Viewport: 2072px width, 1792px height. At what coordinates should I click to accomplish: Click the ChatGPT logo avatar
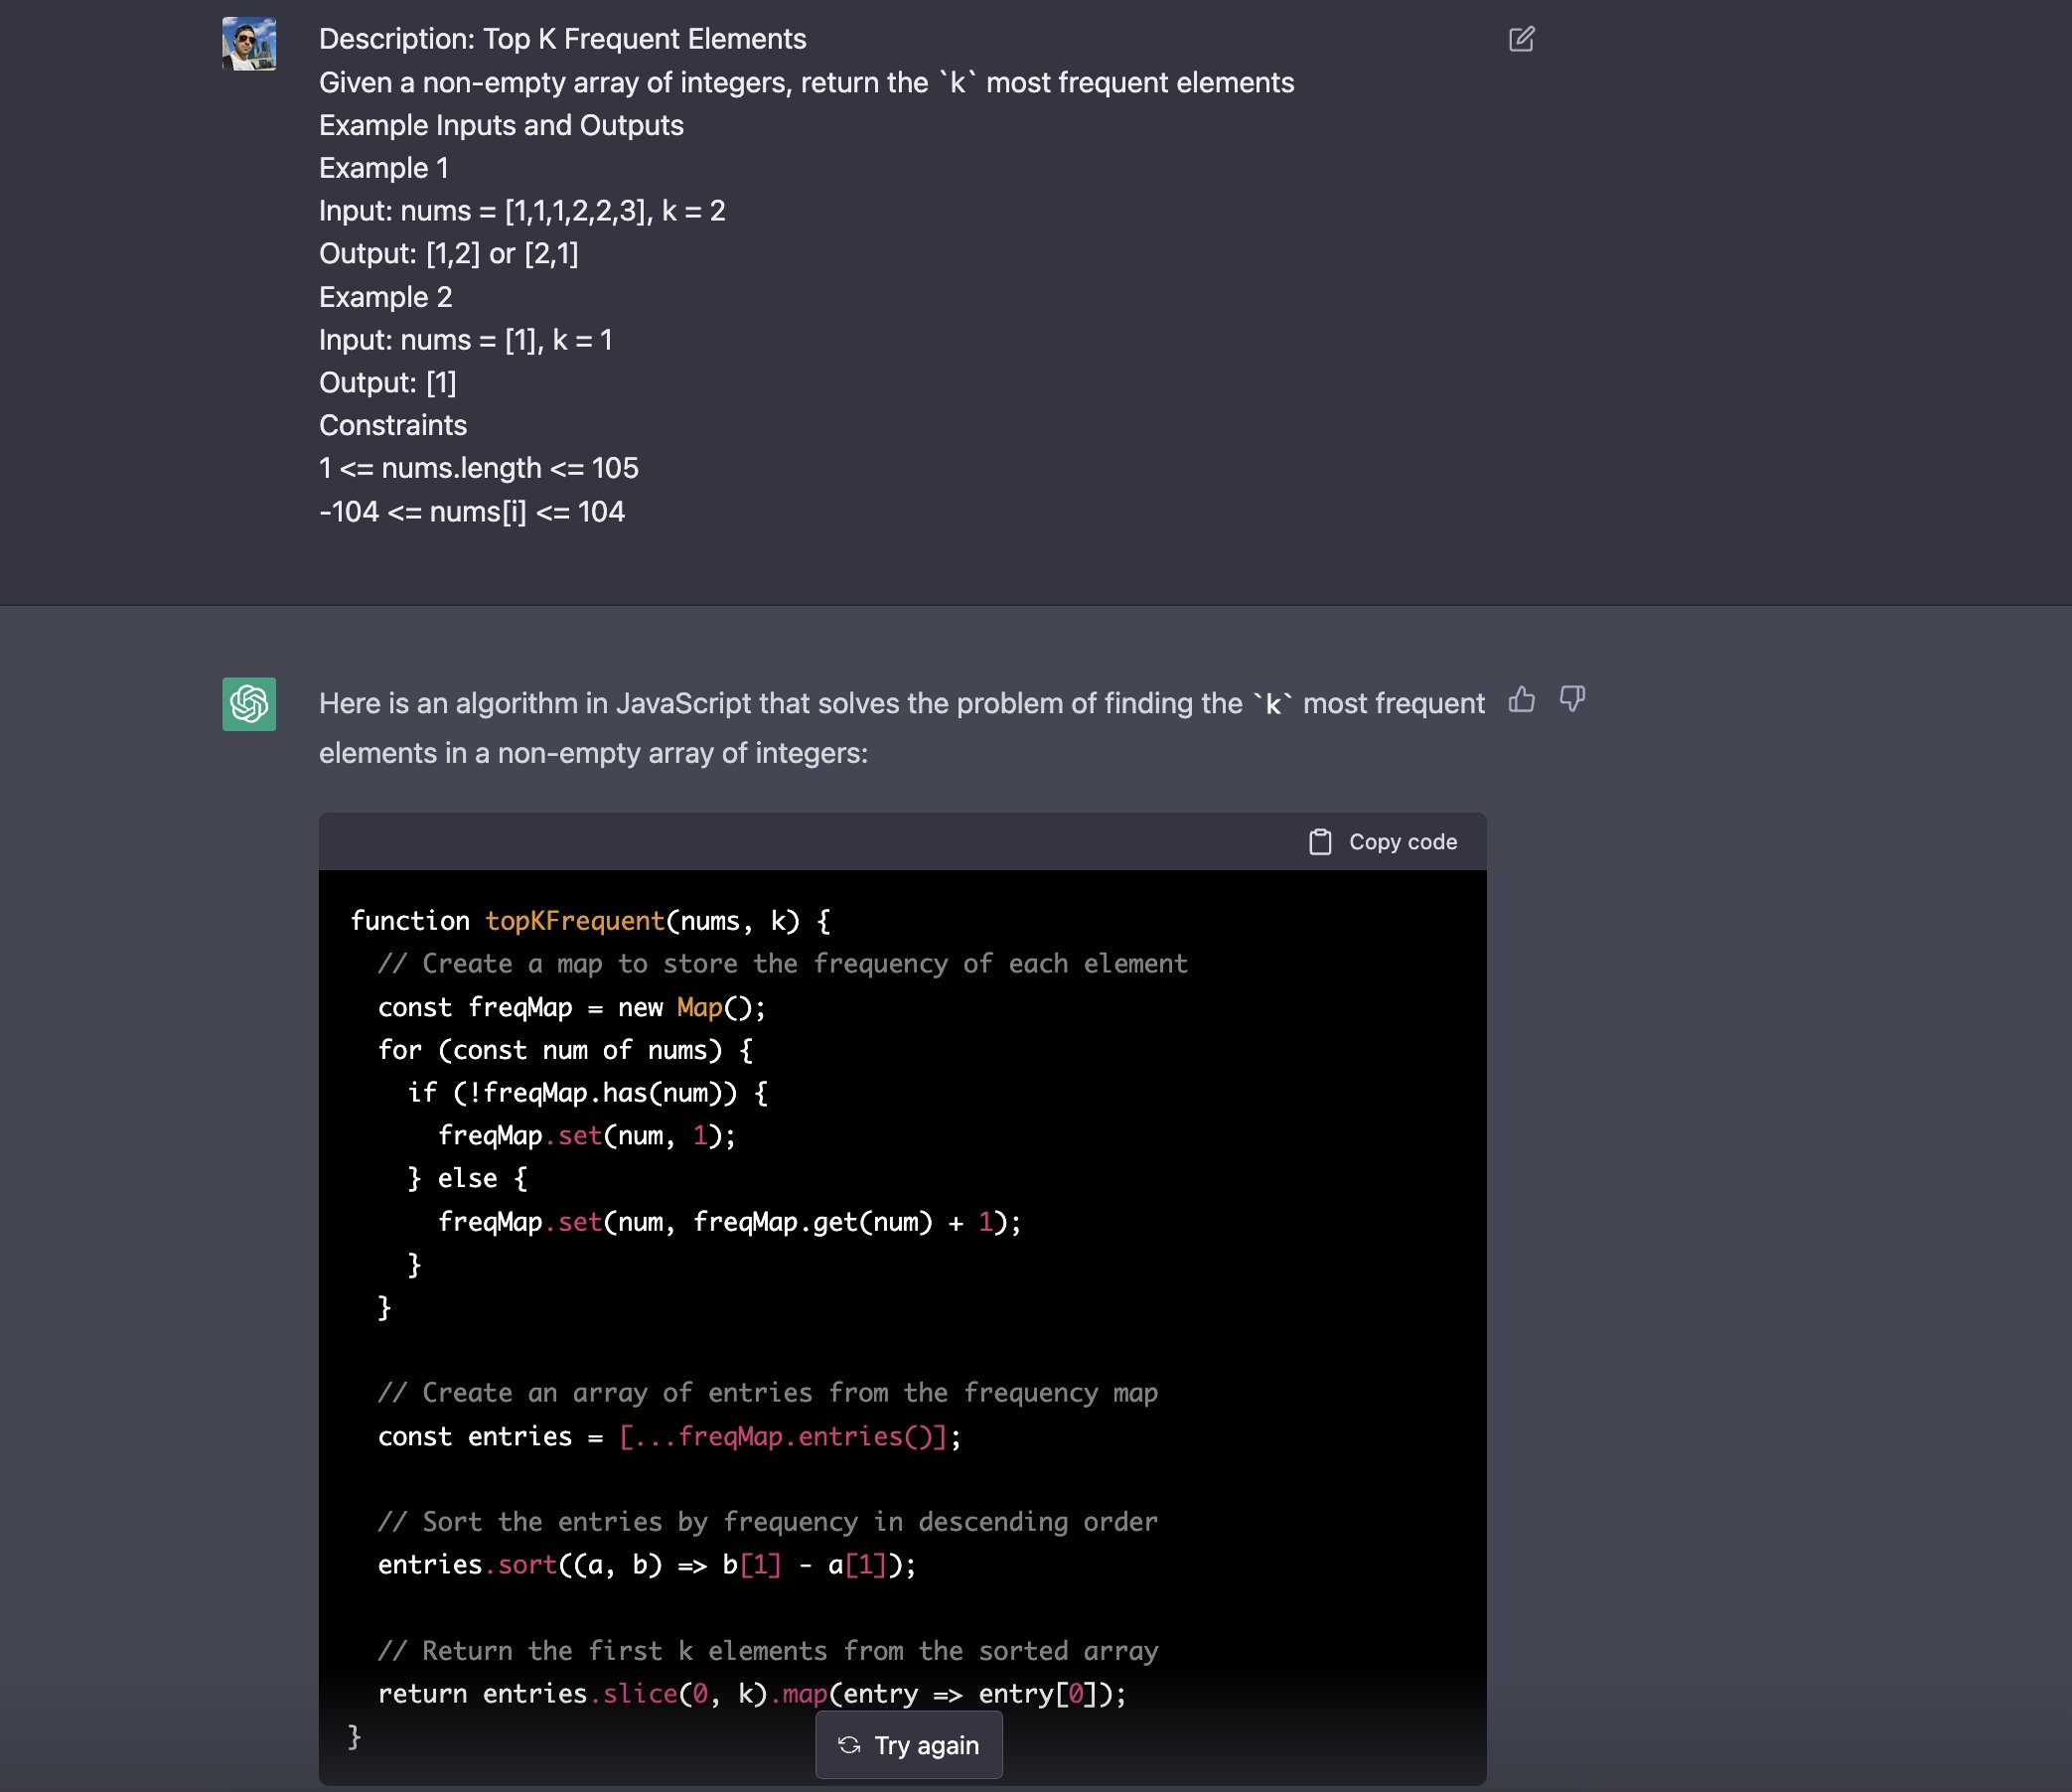point(249,704)
